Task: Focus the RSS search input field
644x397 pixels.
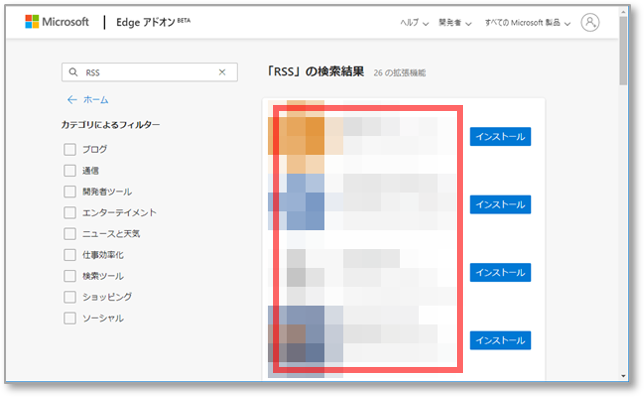Action: coord(150,72)
